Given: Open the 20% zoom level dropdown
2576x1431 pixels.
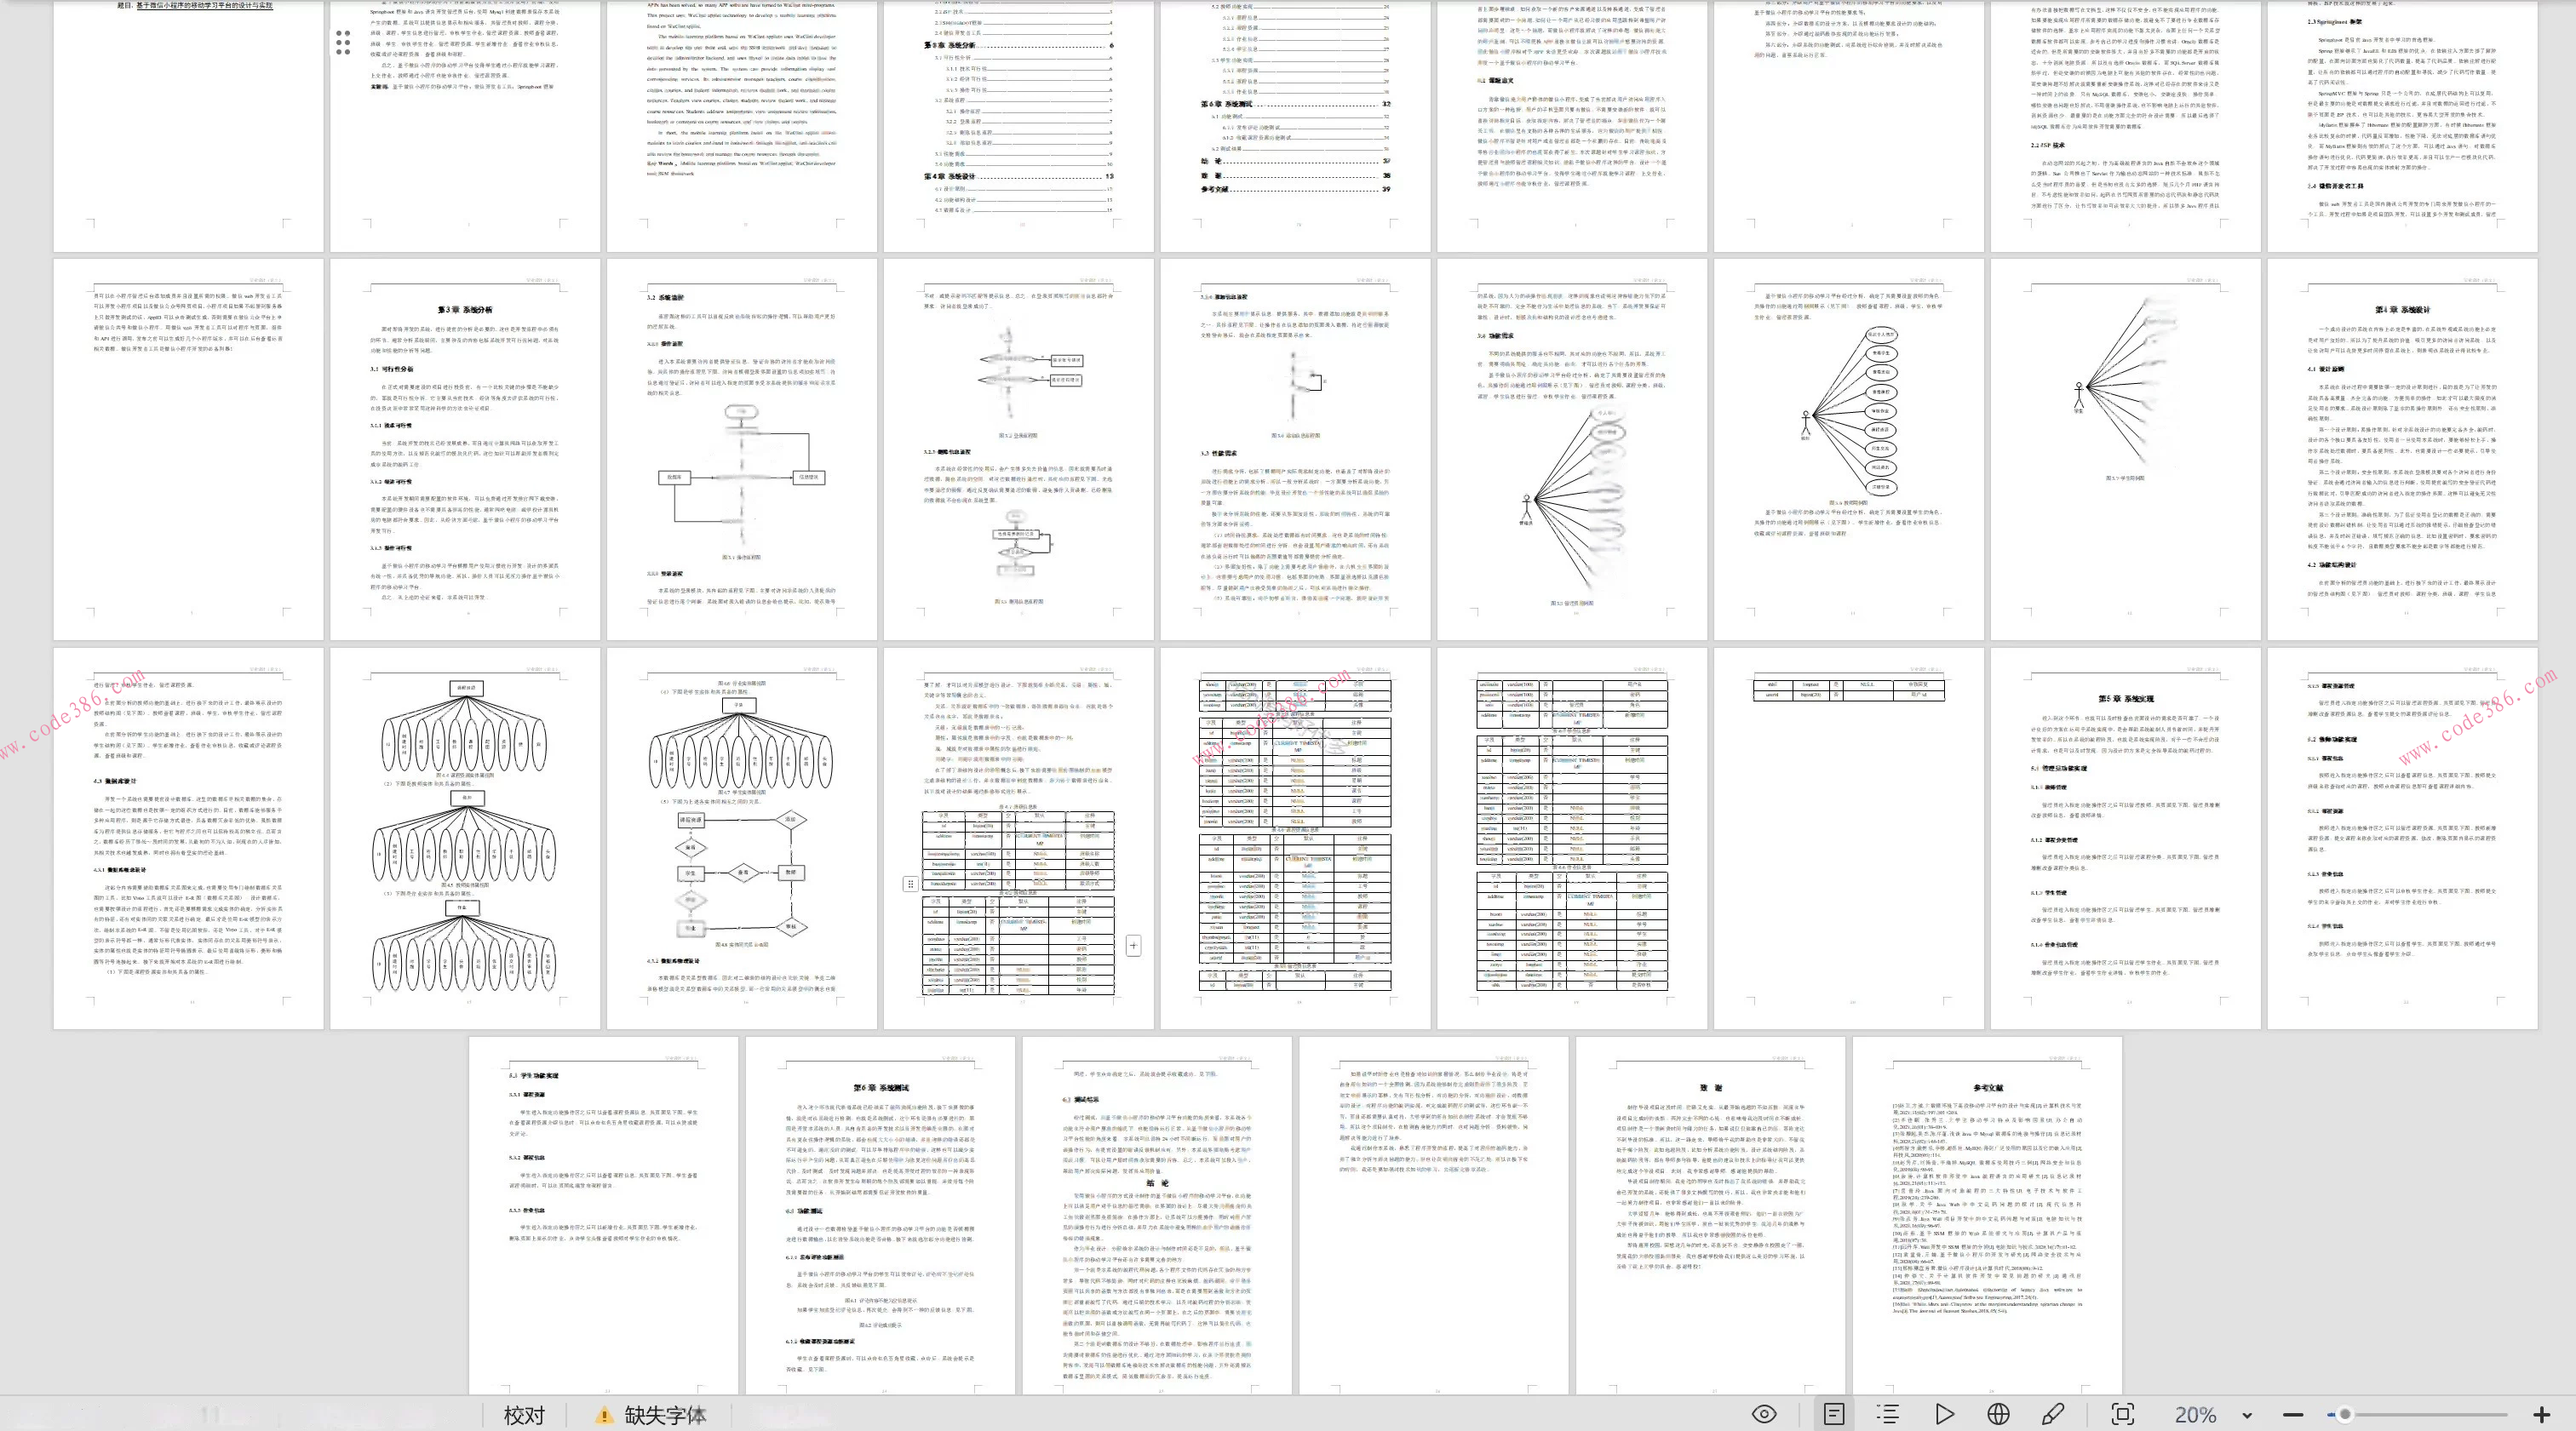Looking at the screenshot, I should pos(2247,1415).
